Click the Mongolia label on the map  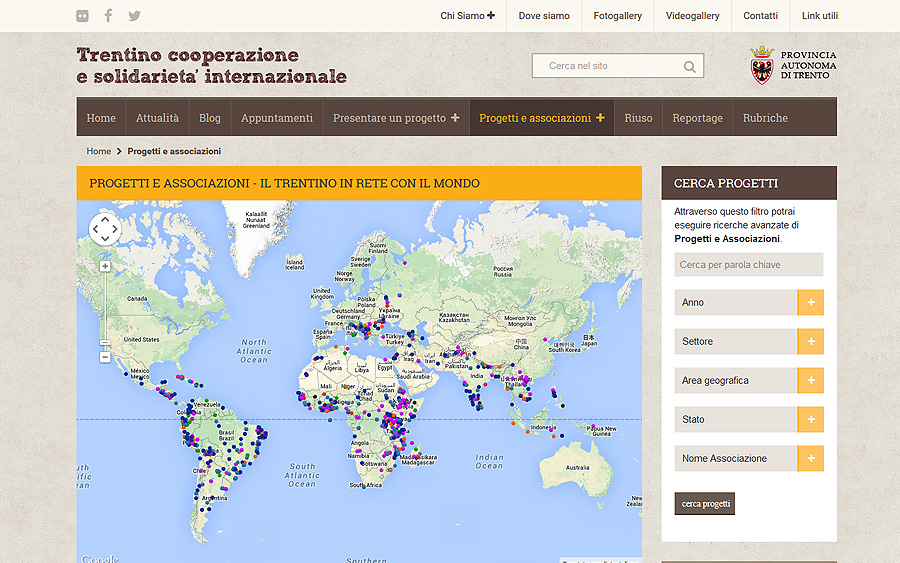[x=520, y=321]
